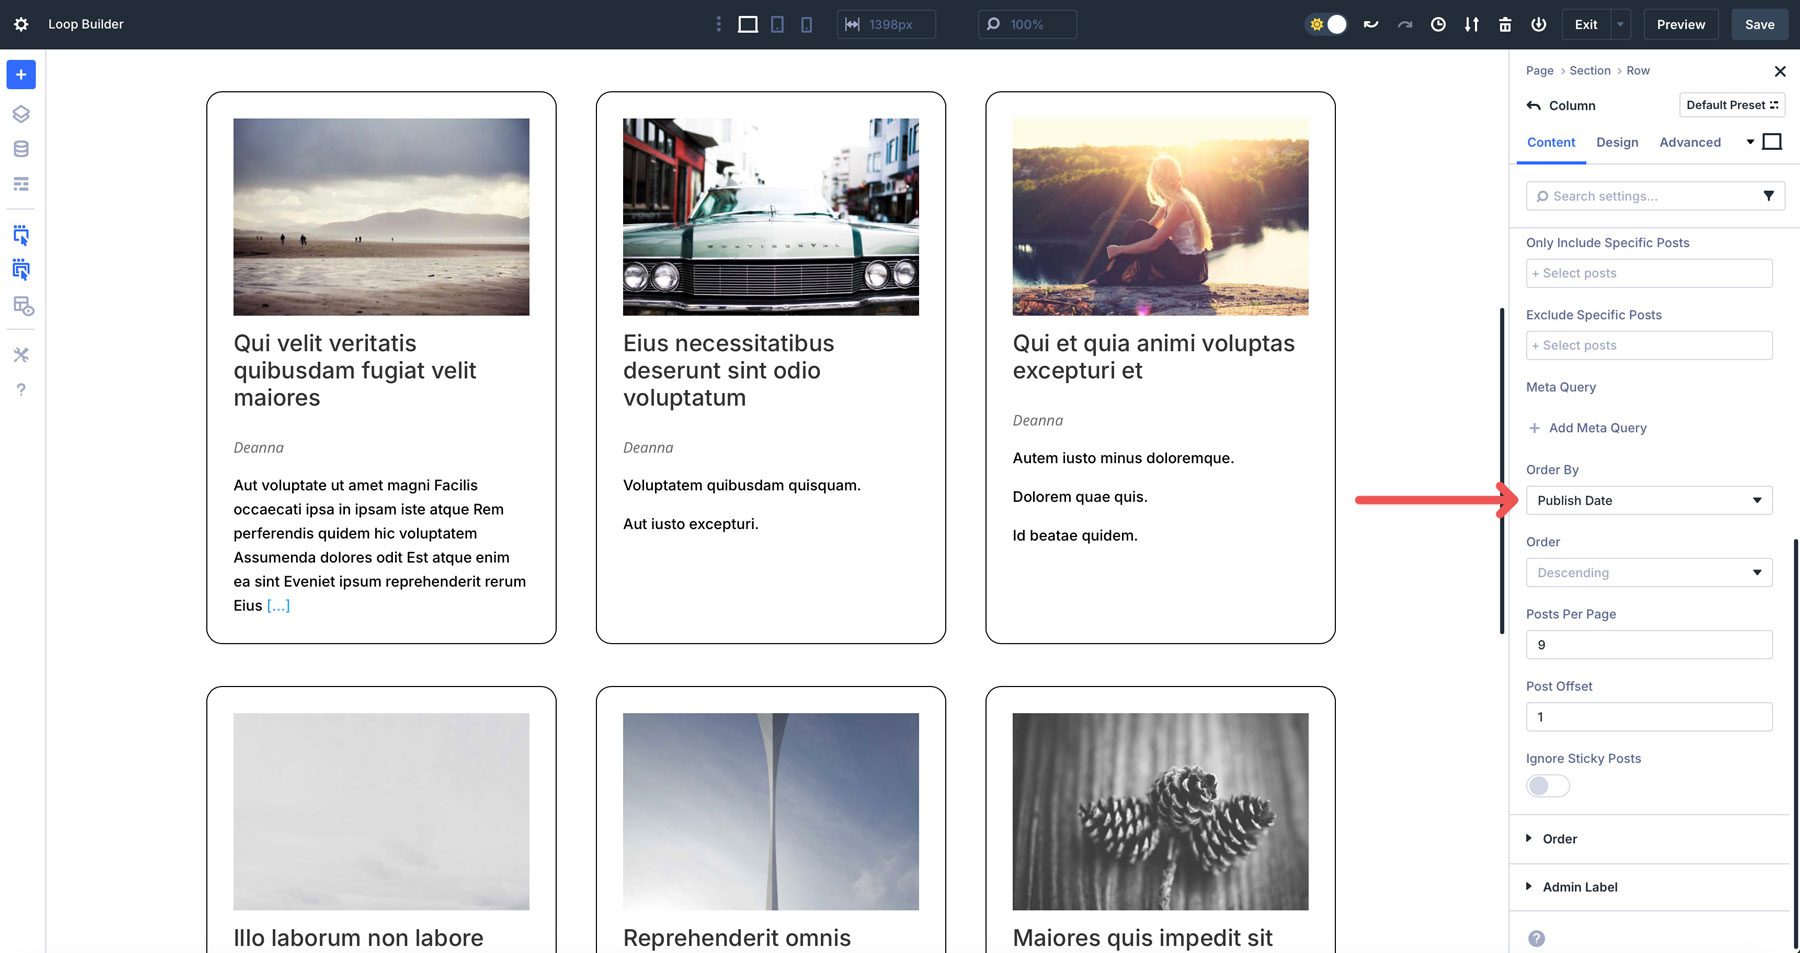
Task: Toggle the settings filter beside search
Action: [1770, 195]
